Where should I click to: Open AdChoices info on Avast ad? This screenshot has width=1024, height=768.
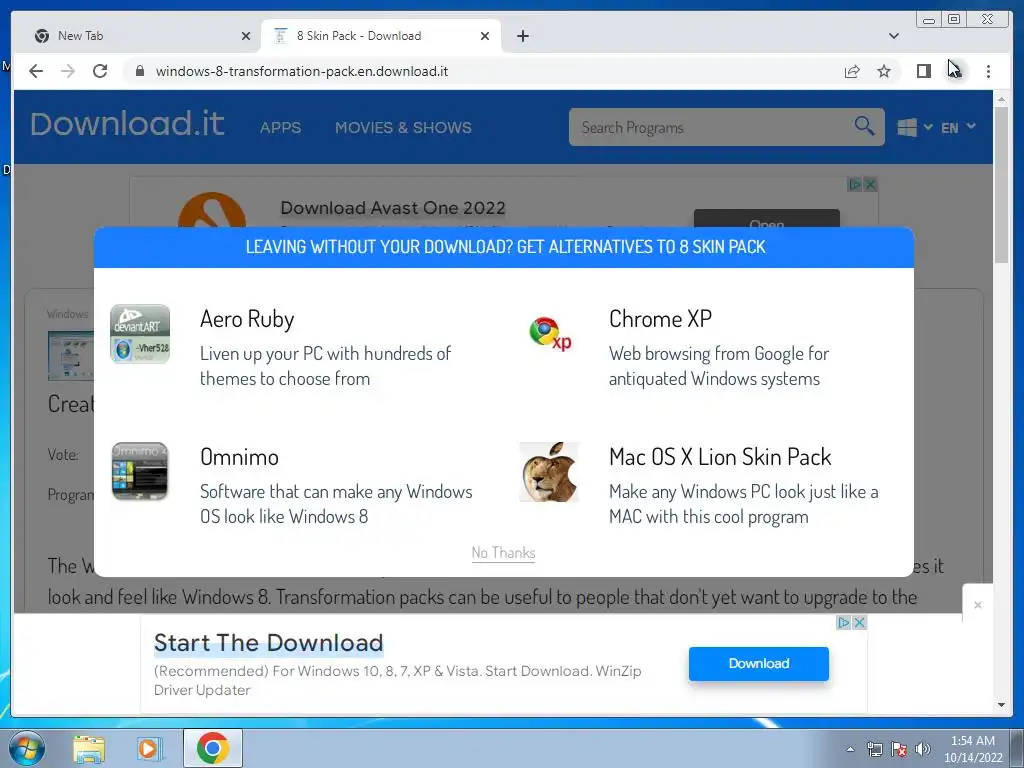point(854,184)
